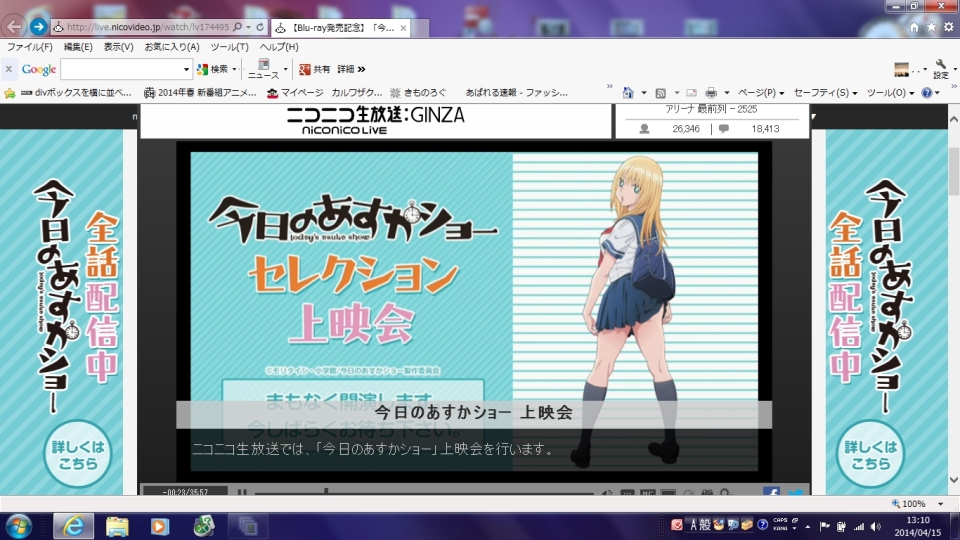Image resolution: width=960 pixels, height=540 pixels.
Task: Click the 共有 share button
Action: pos(314,69)
